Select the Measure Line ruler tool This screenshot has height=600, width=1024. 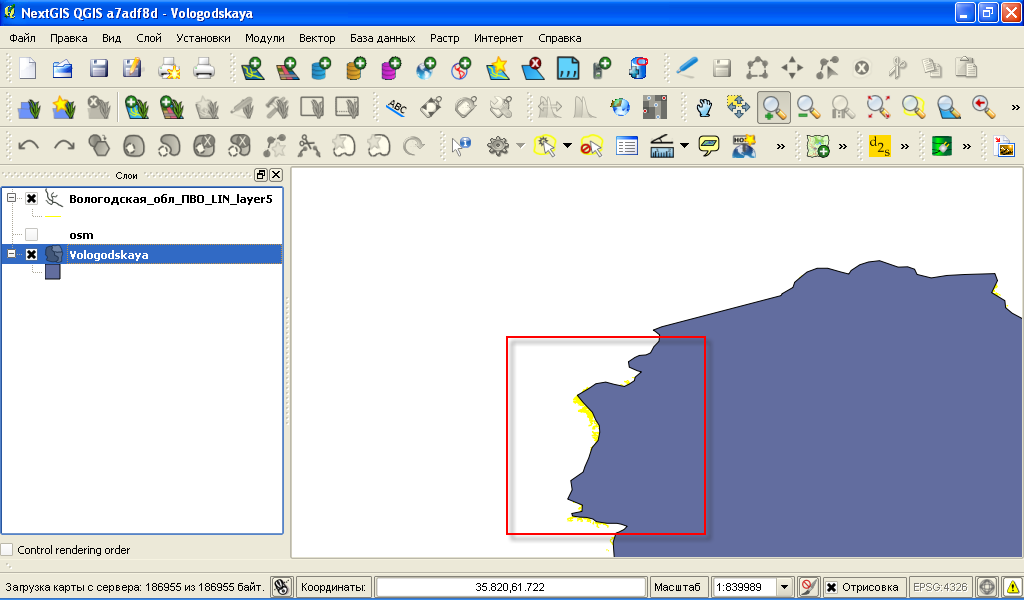(662, 146)
